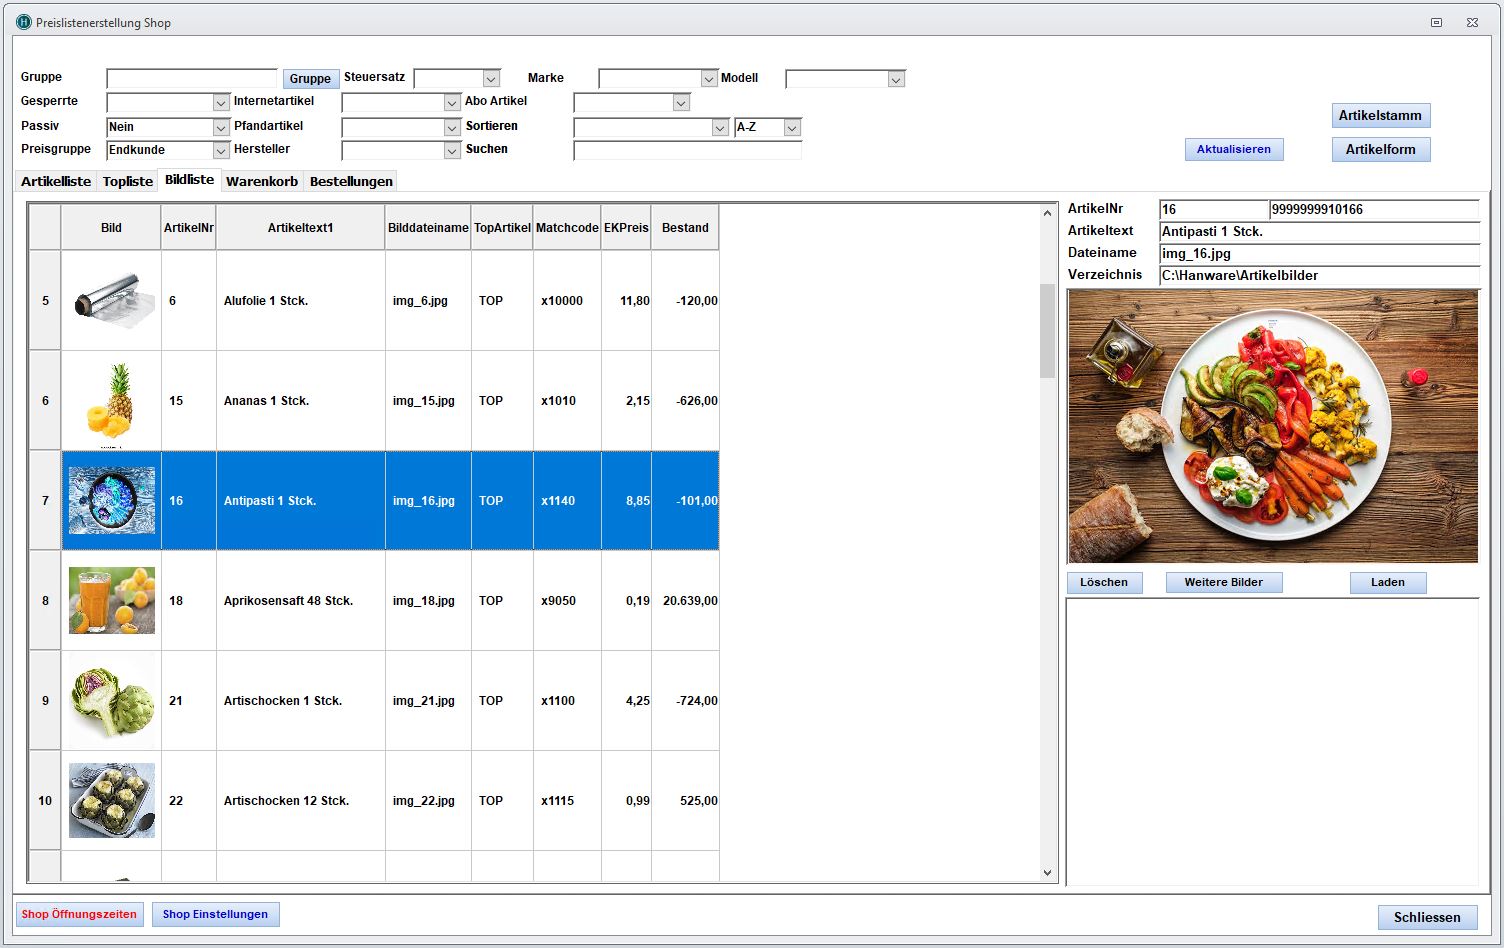
Task: Click the large Antipasti preview image
Action: click(x=1272, y=426)
